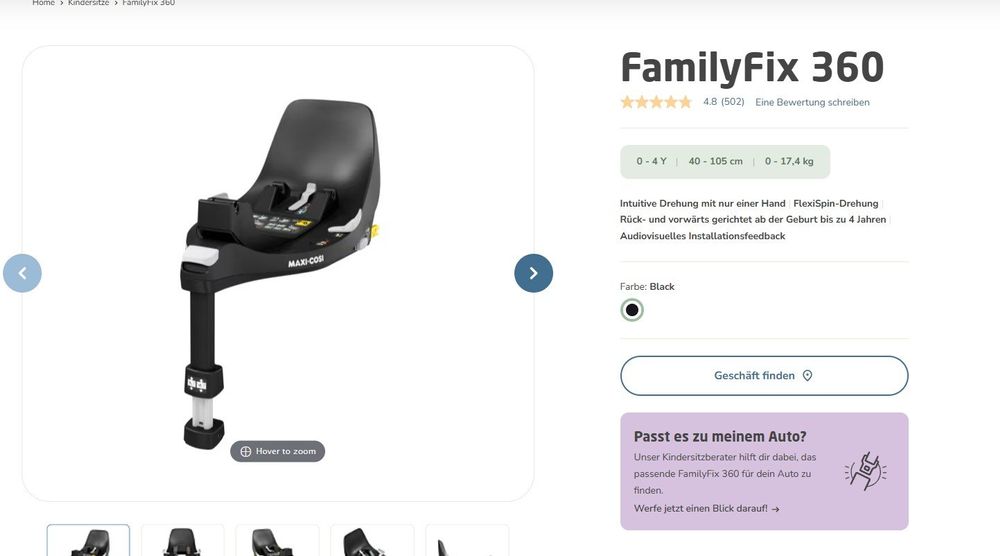Click the arrow after Werfe jetzt einen Blick darauf
The image size is (1000, 556).
[x=776, y=509]
